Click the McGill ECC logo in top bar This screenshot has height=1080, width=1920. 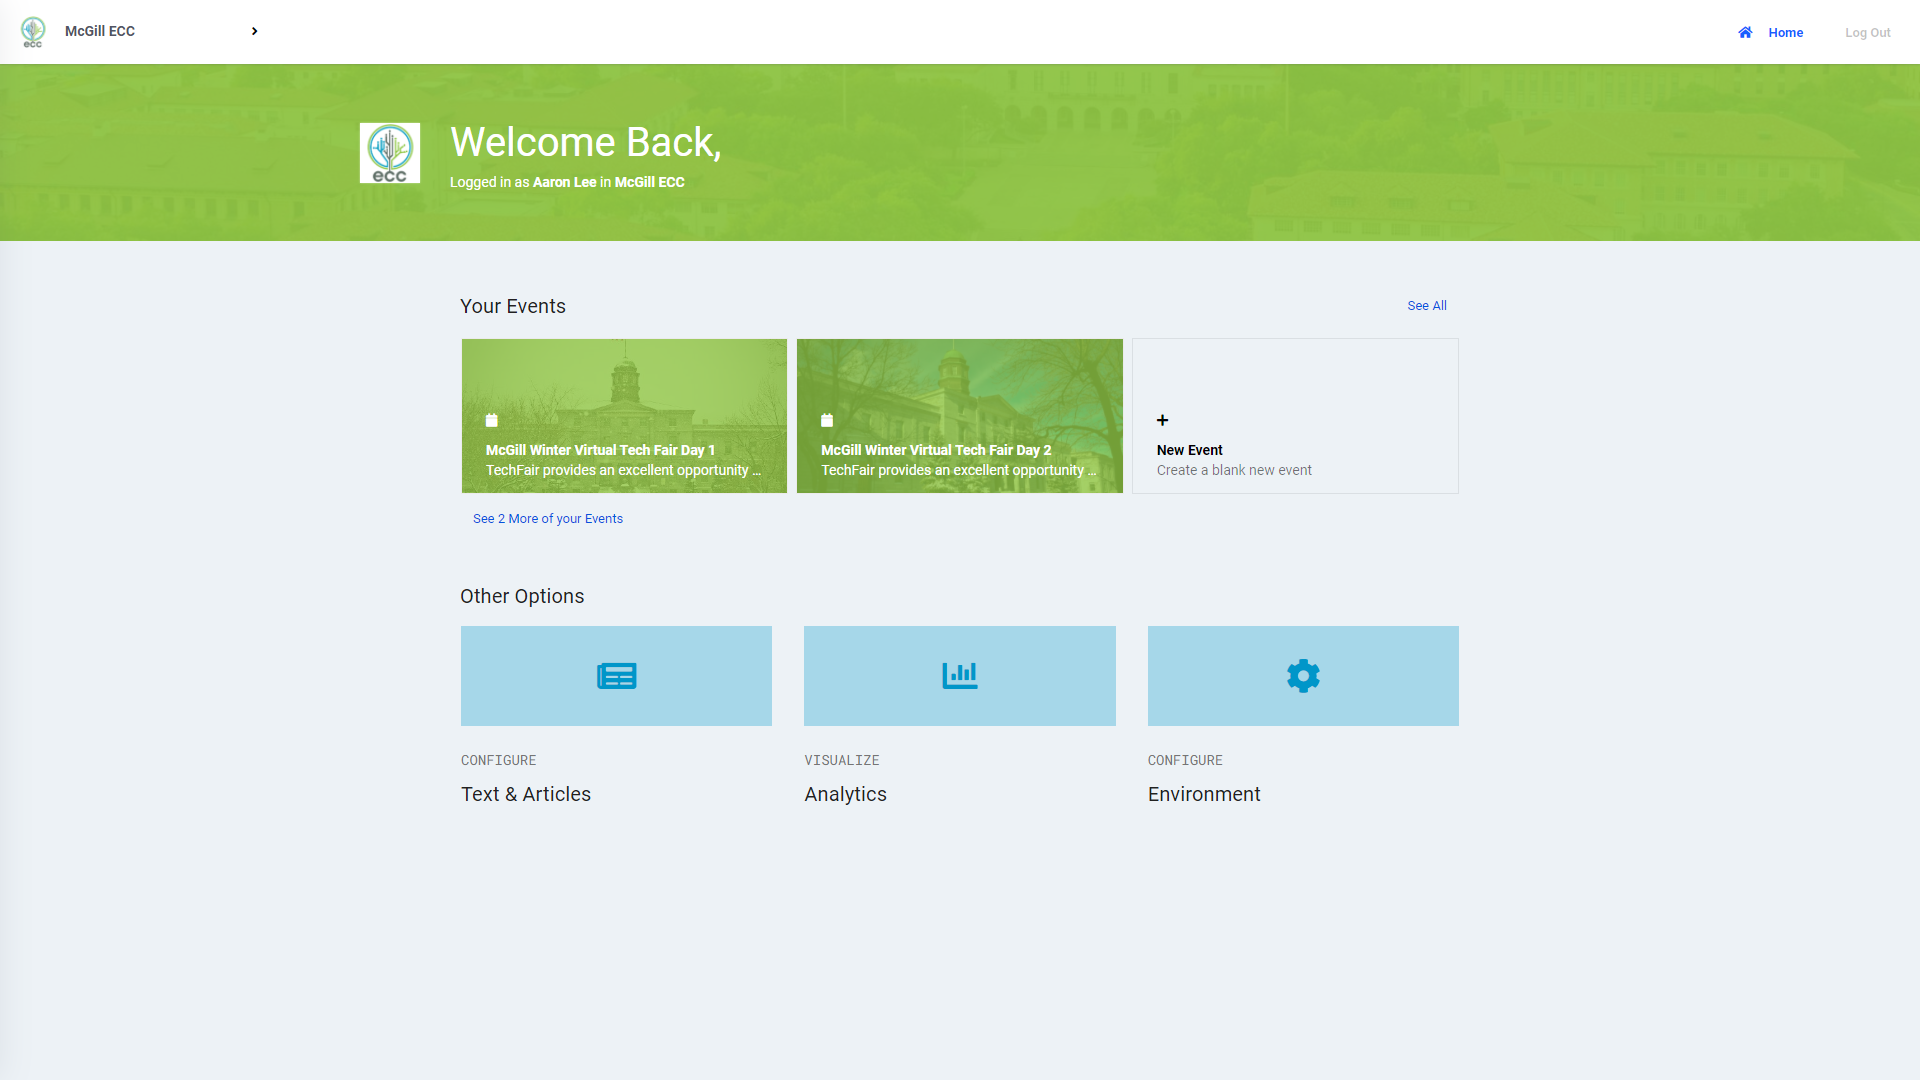33,32
